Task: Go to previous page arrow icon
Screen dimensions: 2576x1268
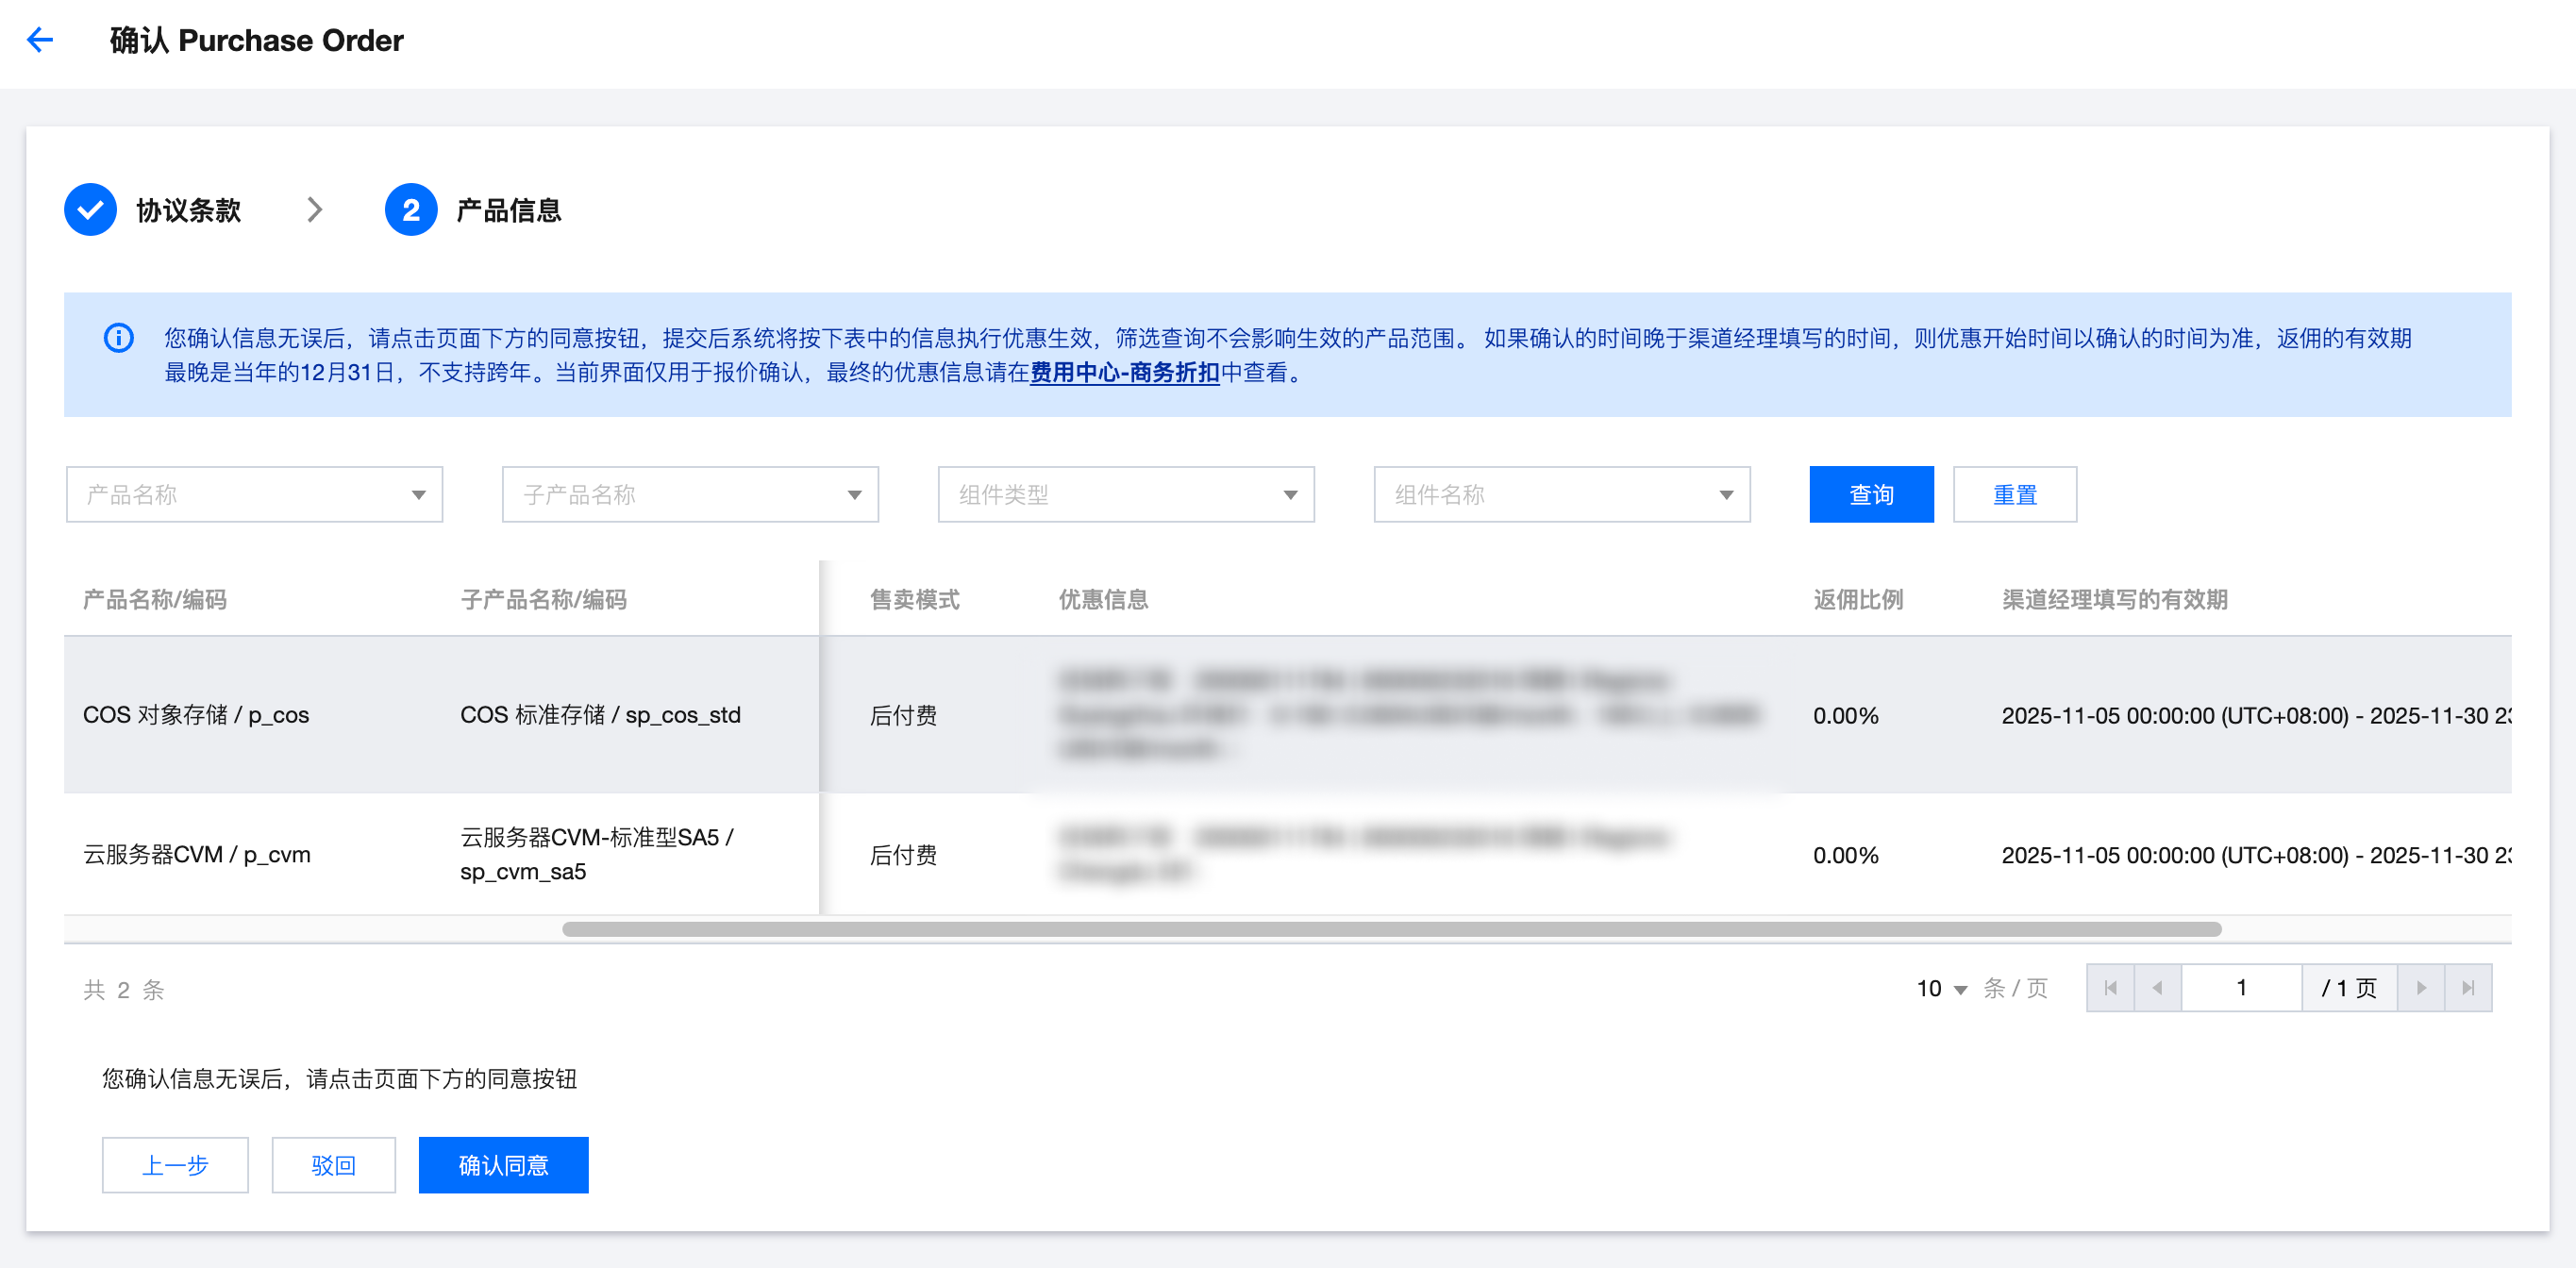Action: pos(2157,988)
